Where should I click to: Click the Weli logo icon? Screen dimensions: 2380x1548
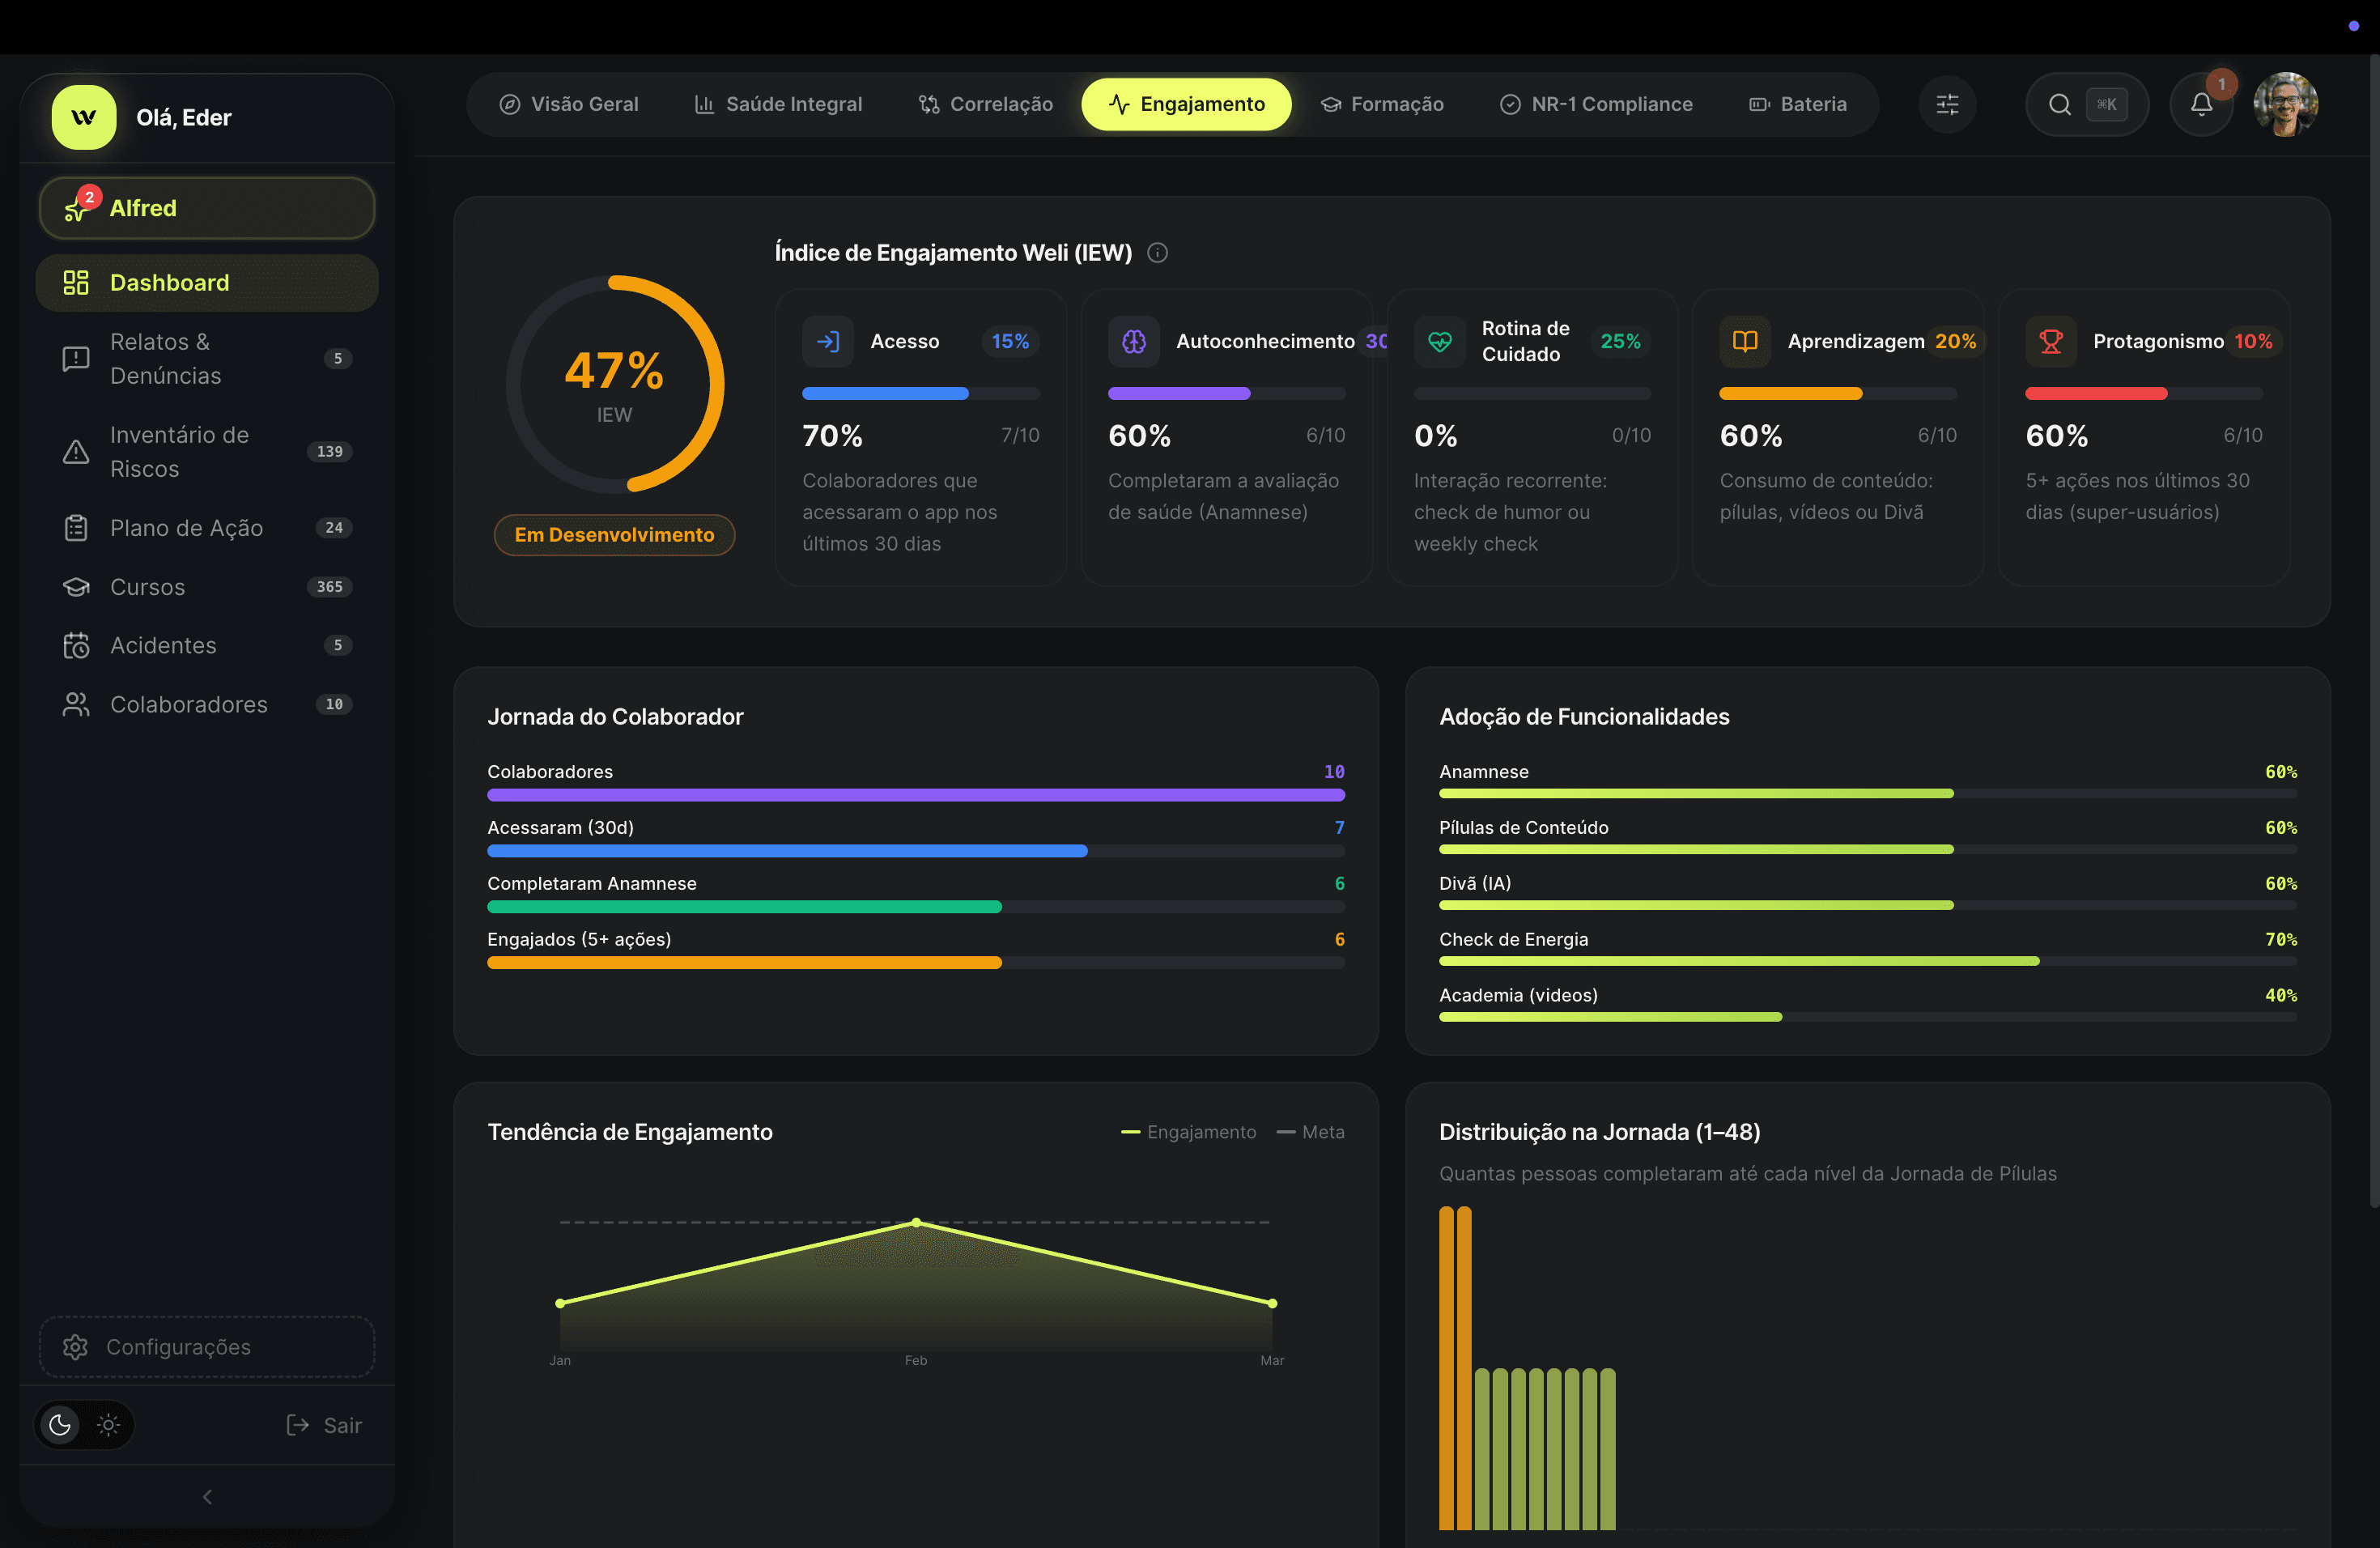(x=84, y=117)
